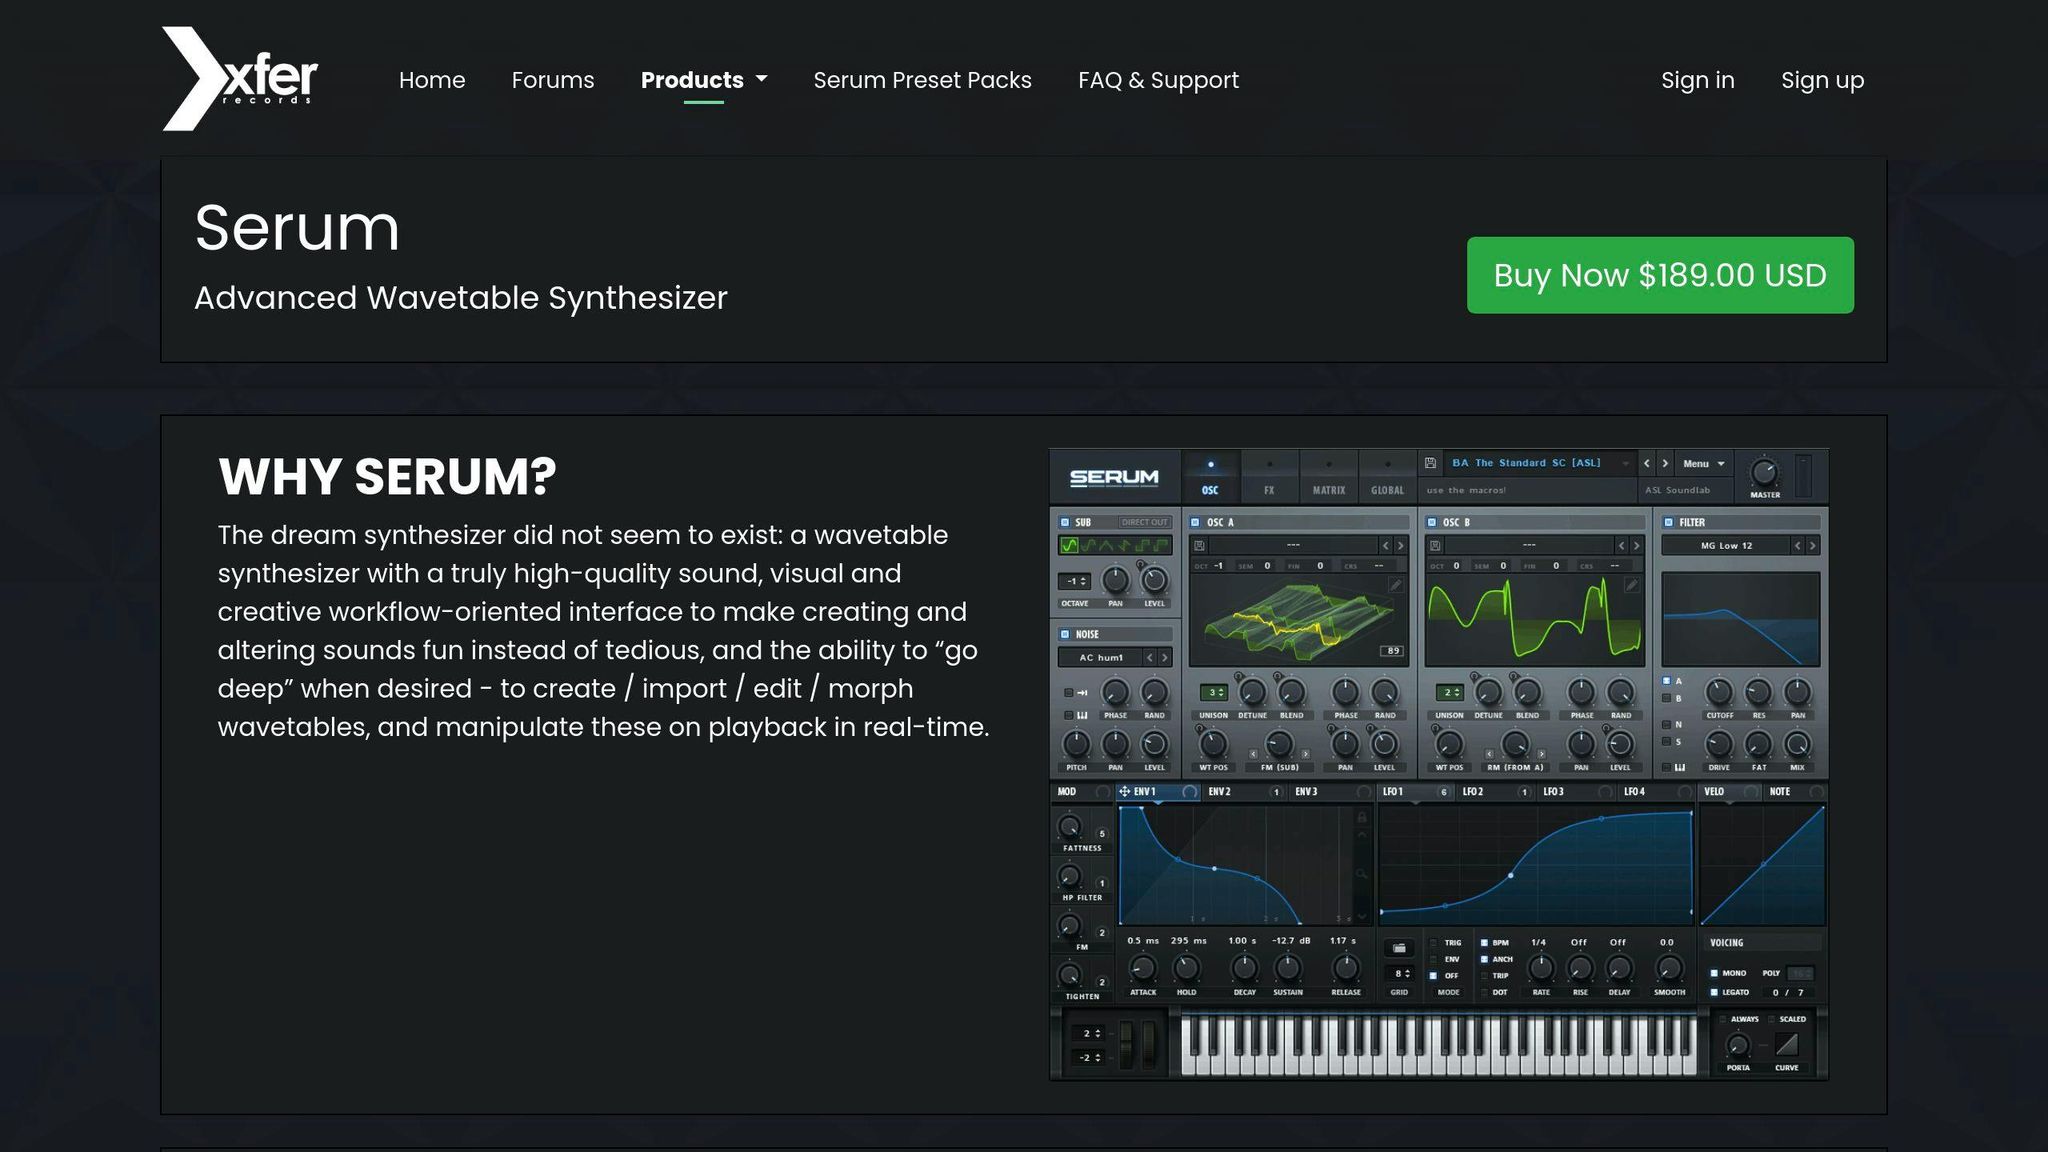Viewport: 2048px width, 1152px height.
Task: Select the triangle wave shape in the SUB panel
Action: (1106, 545)
